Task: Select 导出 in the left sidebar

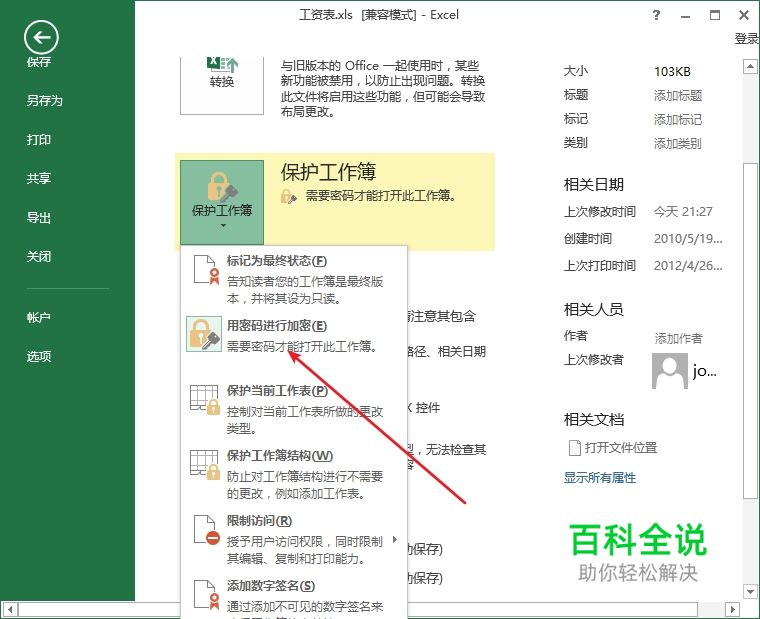Action: tap(38, 218)
